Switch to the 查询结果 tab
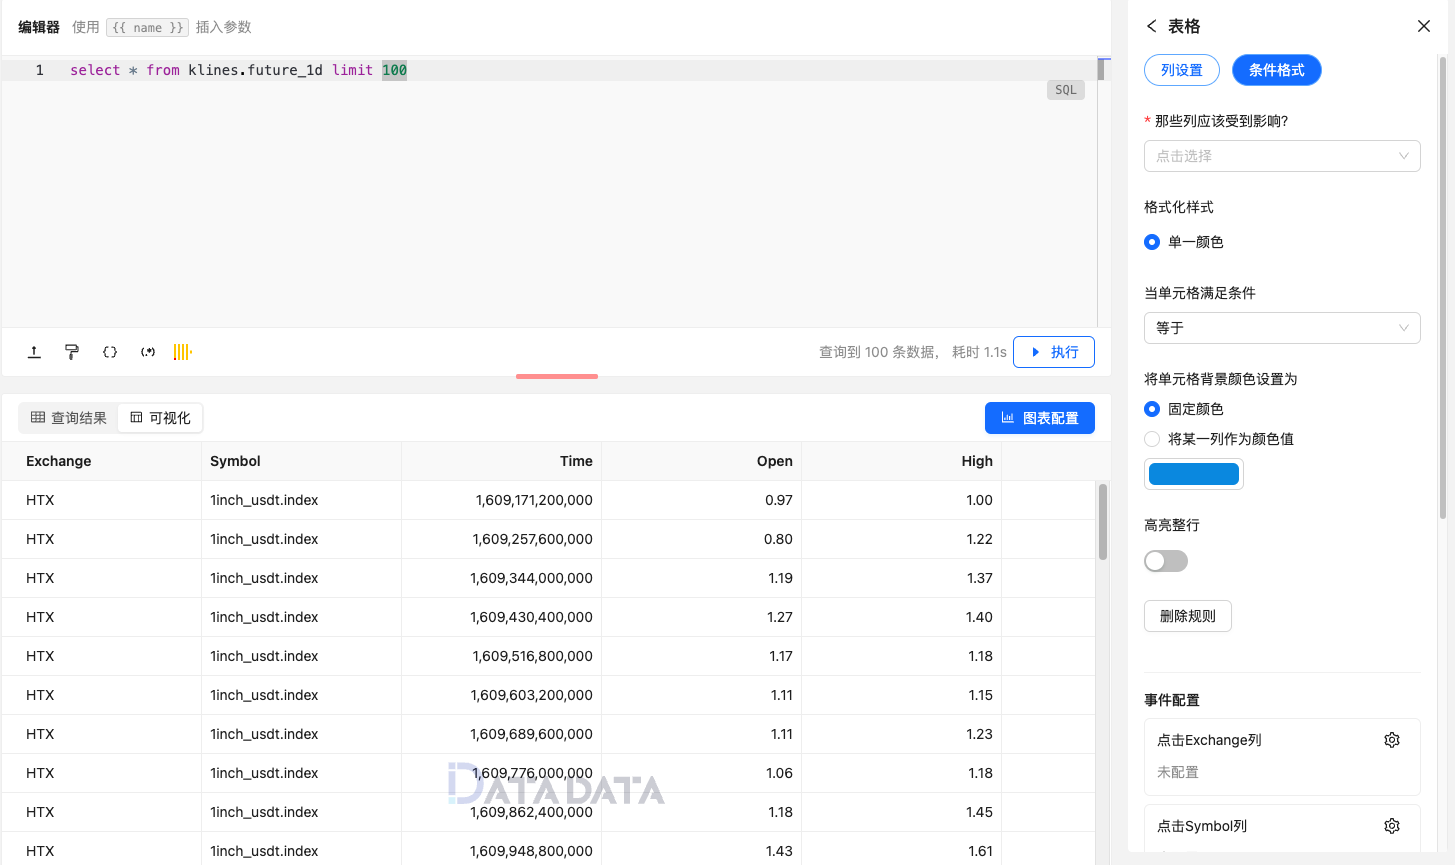The height and width of the screenshot is (865, 1455). [x=67, y=417]
